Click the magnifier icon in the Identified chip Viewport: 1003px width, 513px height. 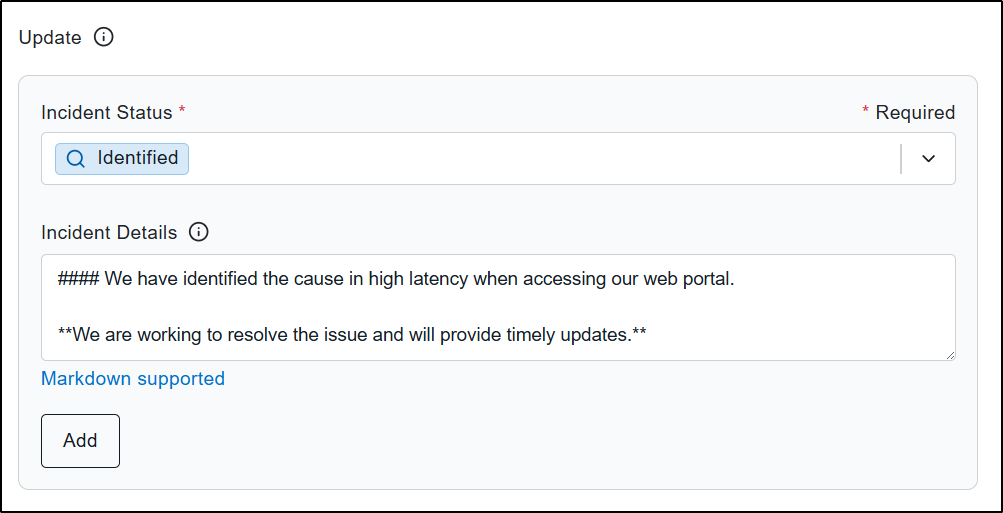pos(75,159)
